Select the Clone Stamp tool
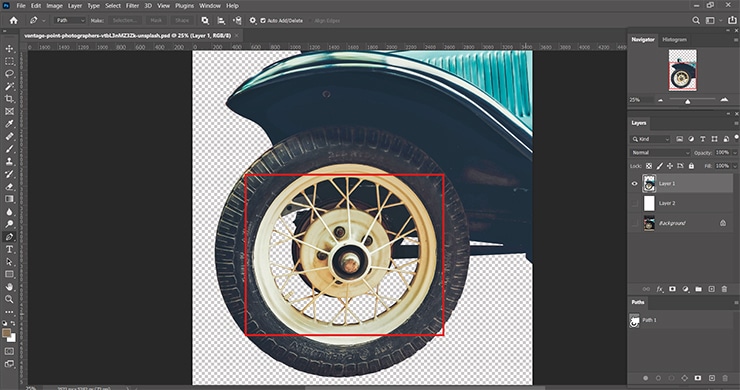This screenshot has height=390, width=740. point(9,161)
